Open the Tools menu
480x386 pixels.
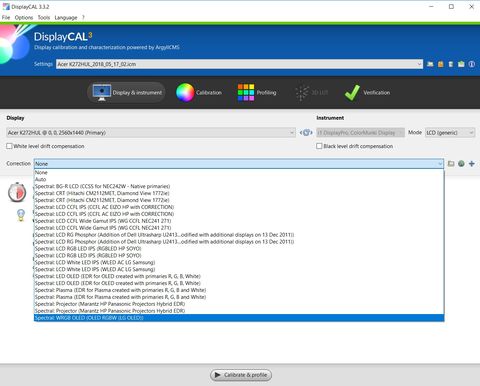point(44,17)
